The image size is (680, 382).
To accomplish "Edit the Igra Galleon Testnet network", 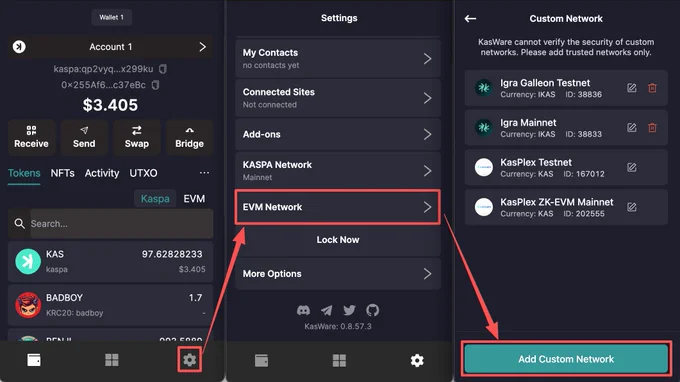I will click(x=632, y=88).
